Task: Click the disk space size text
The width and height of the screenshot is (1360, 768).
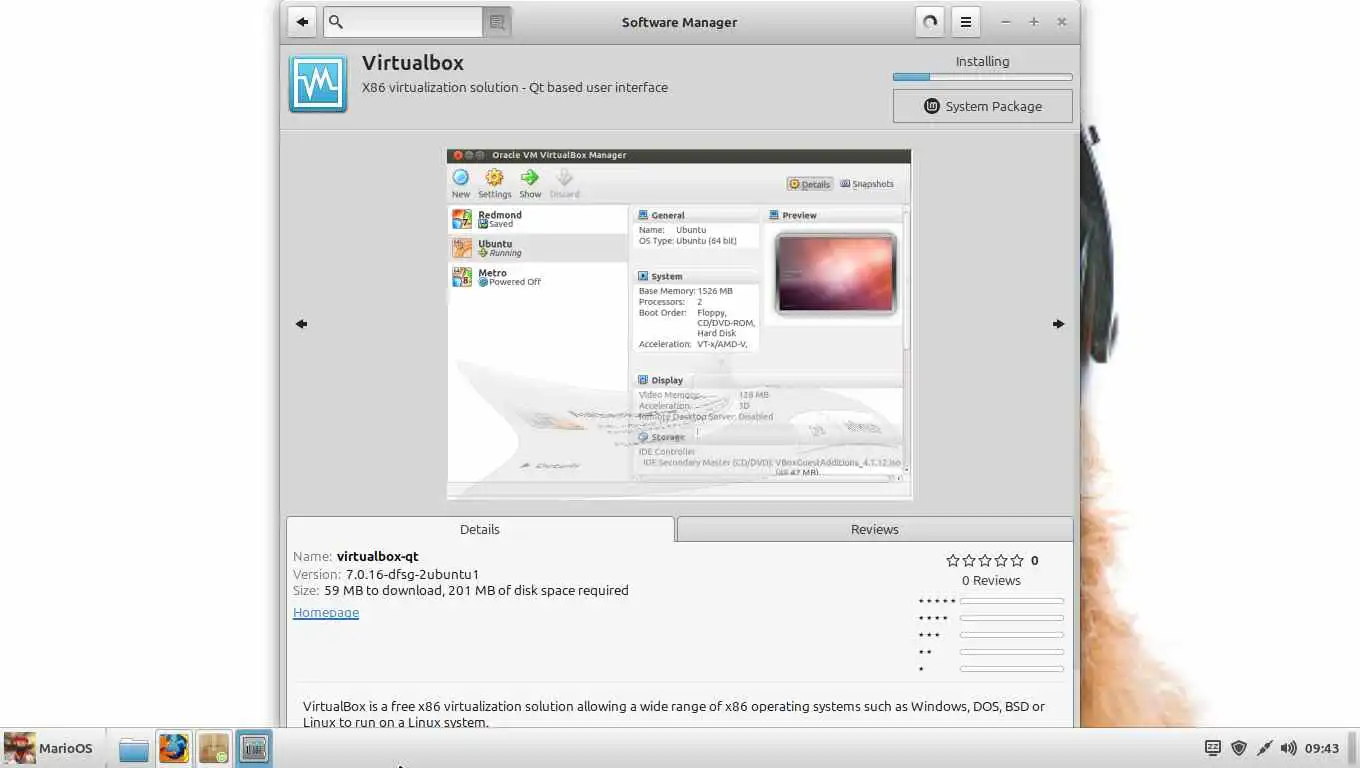Action: 476,590
